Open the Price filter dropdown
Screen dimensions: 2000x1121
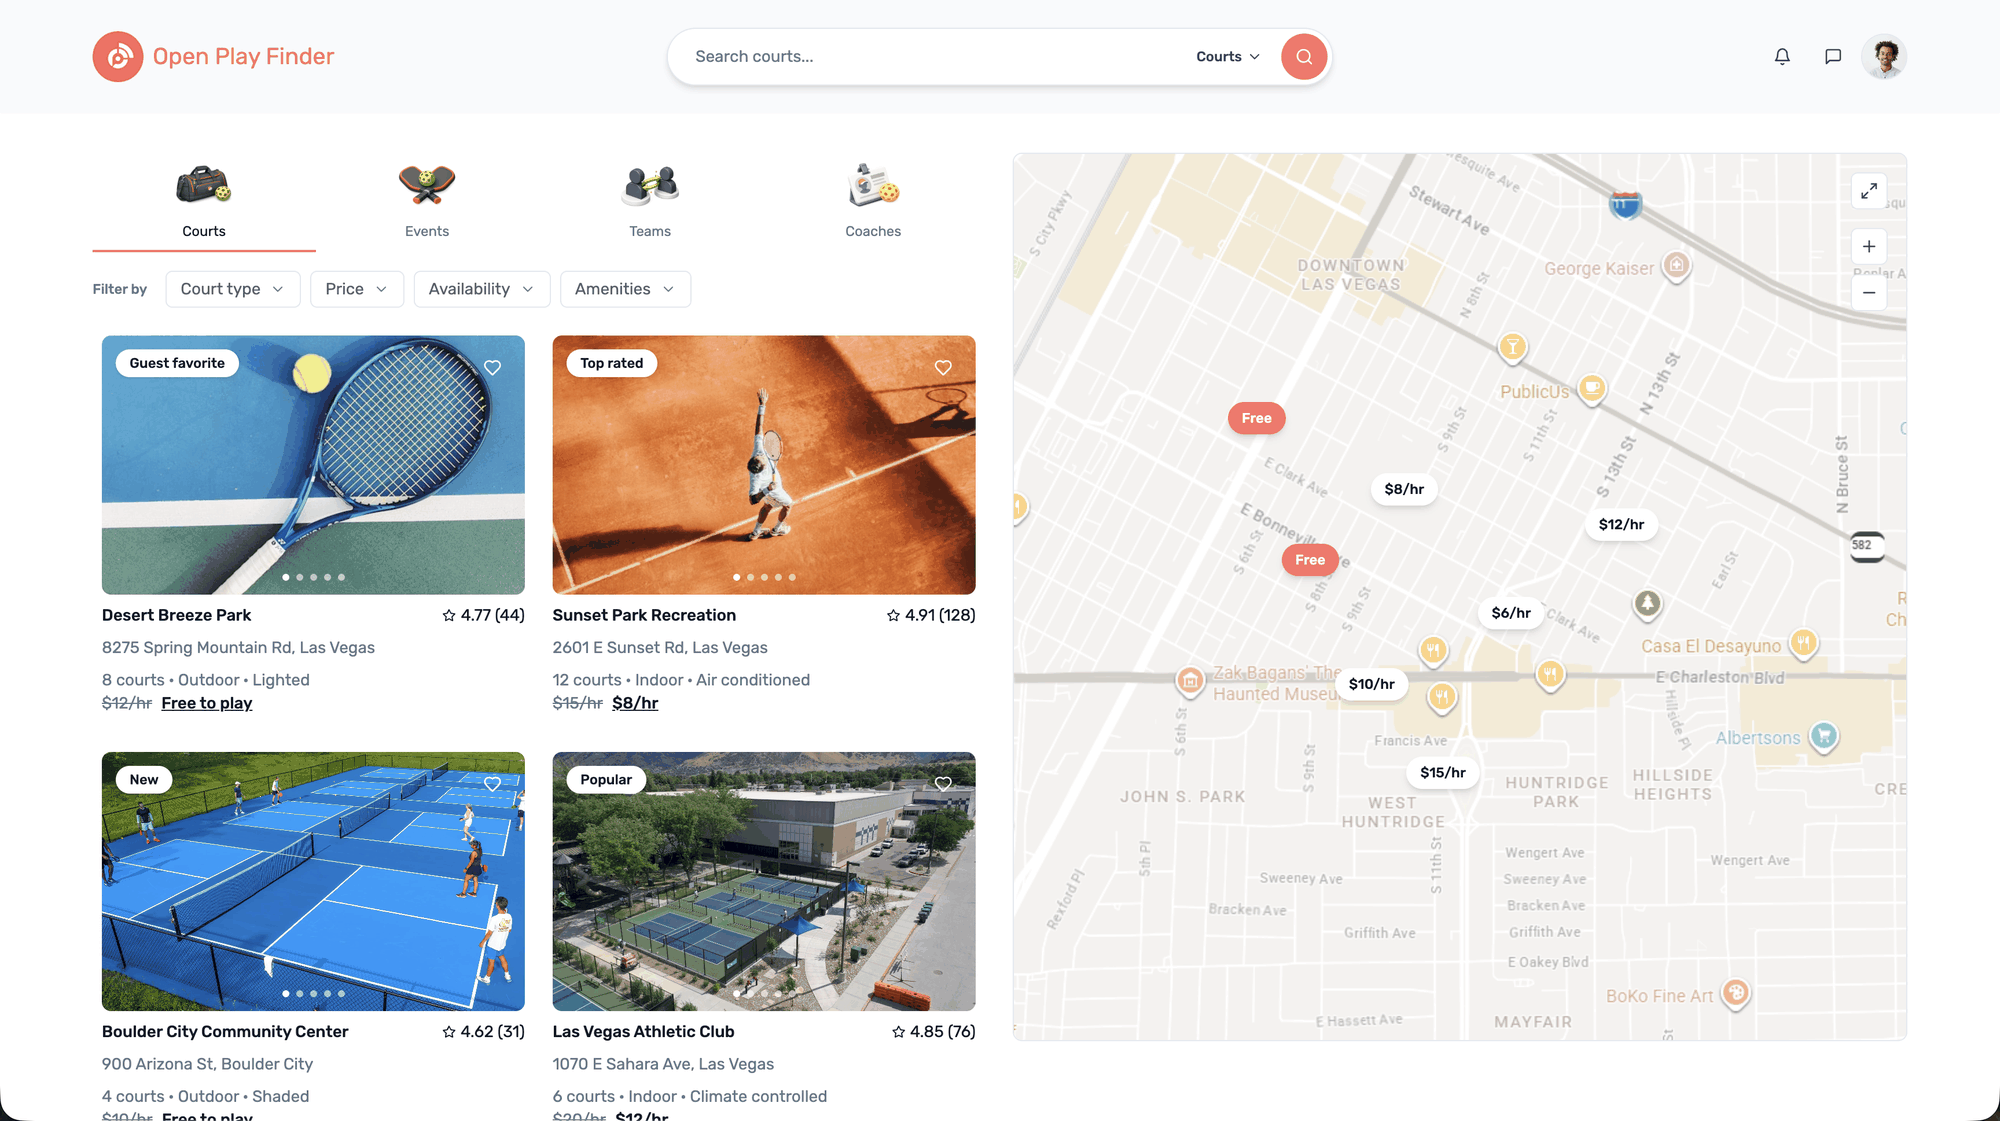[x=357, y=289]
